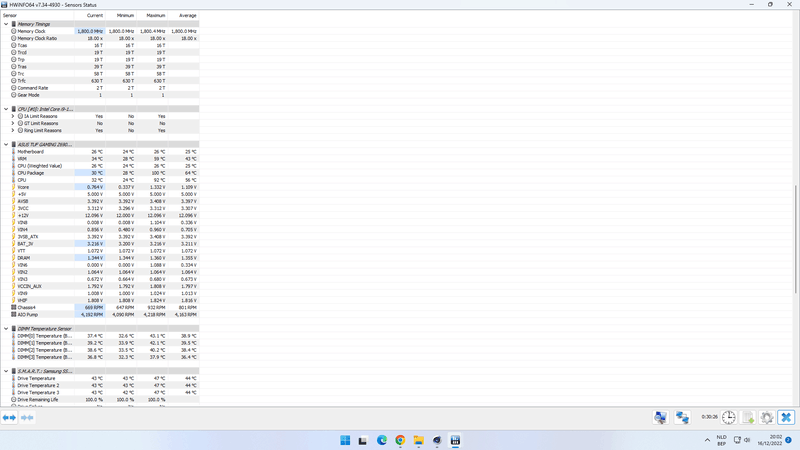The image size is (800, 450).
Task: Launch Microsoft Edge from taskbar
Action: pyautogui.click(x=382, y=440)
